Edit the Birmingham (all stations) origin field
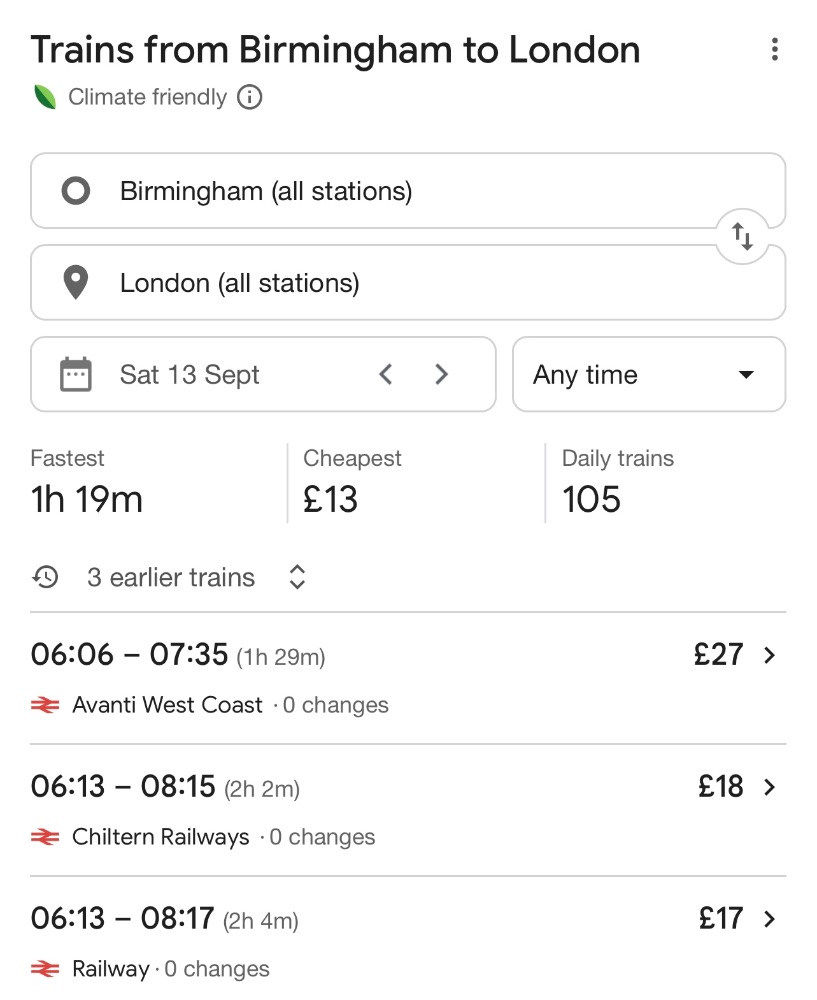 point(408,191)
